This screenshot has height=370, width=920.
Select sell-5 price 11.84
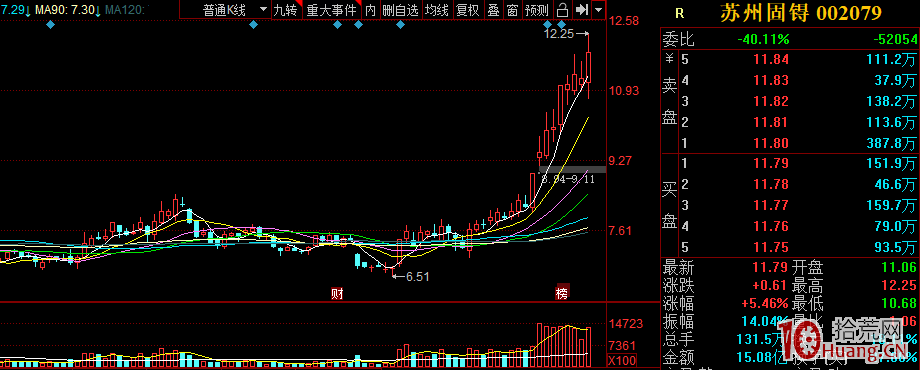[x=771, y=59]
